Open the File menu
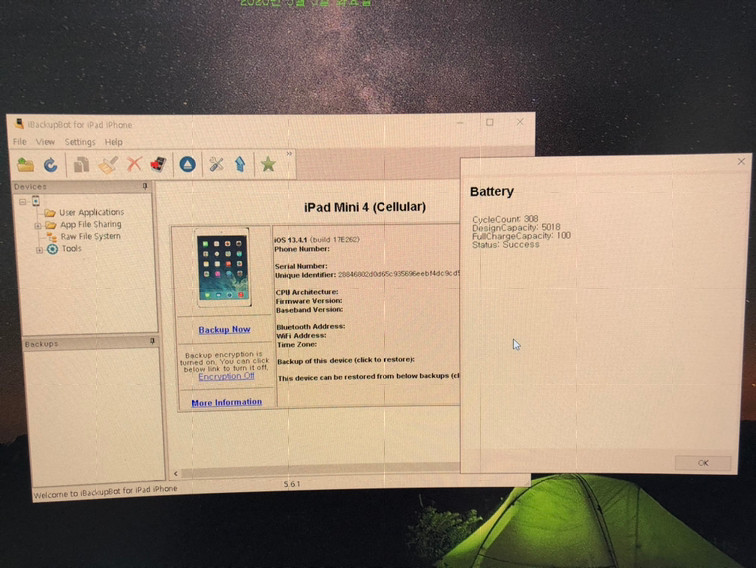 coord(20,142)
